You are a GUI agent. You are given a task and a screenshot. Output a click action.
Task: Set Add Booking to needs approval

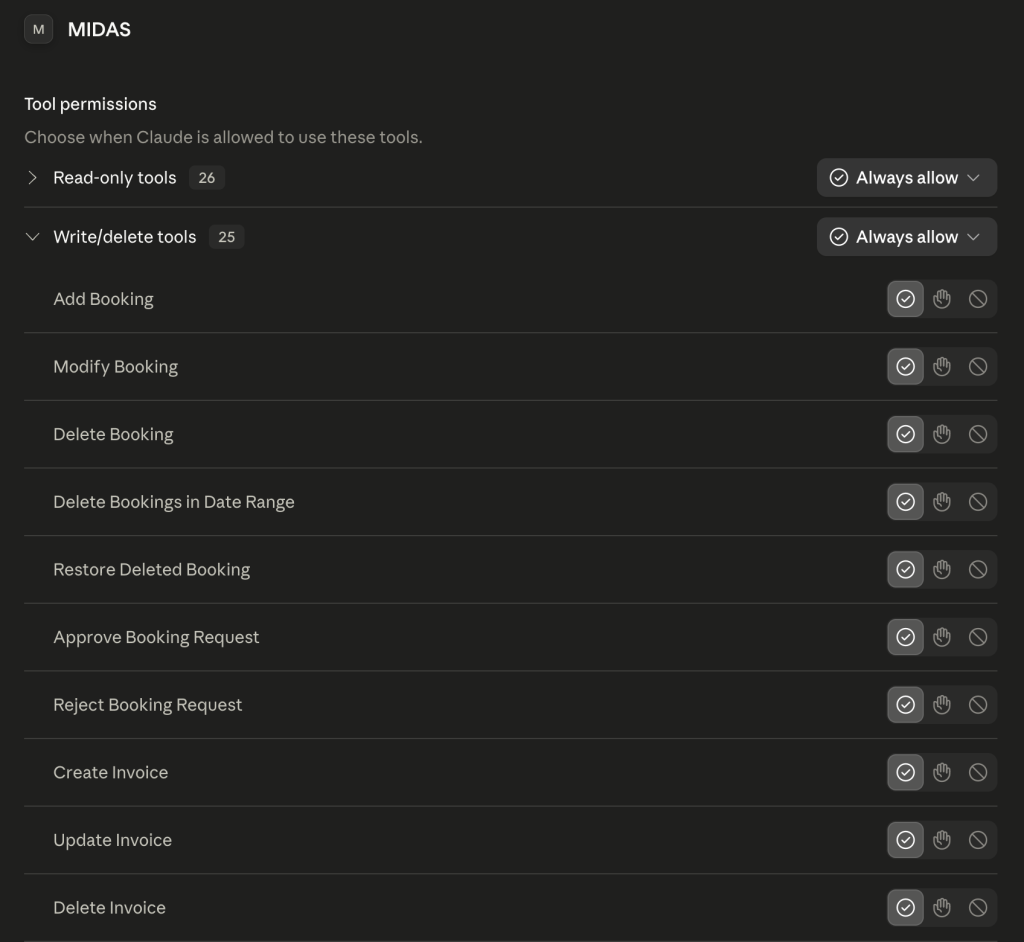[942, 299]
